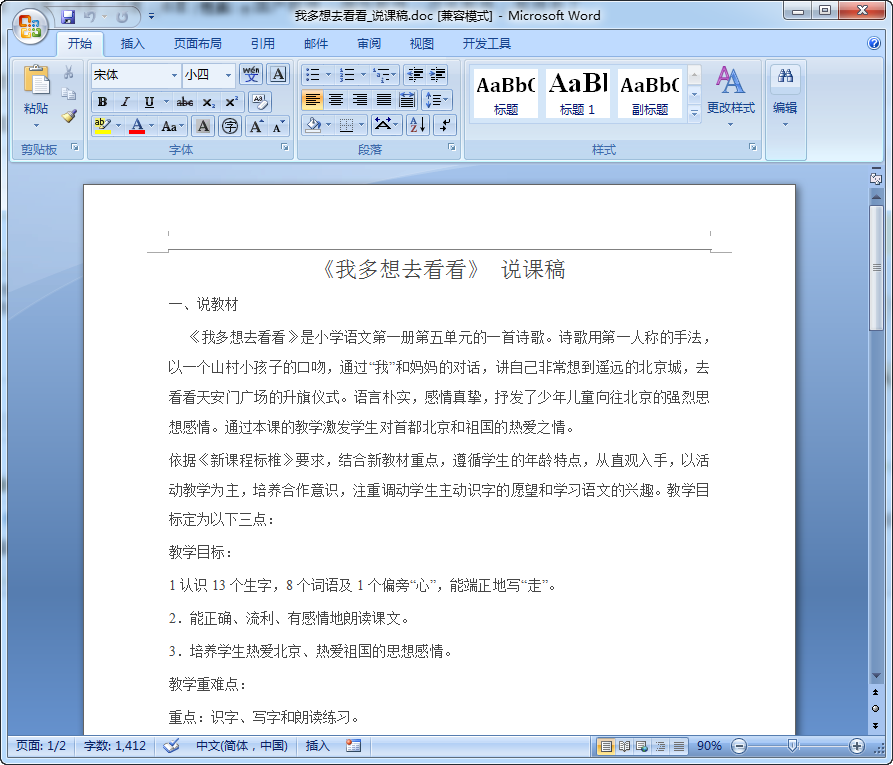Switch to the 插入 ribbon tab
893x765 pixels.
click(133, 43)
